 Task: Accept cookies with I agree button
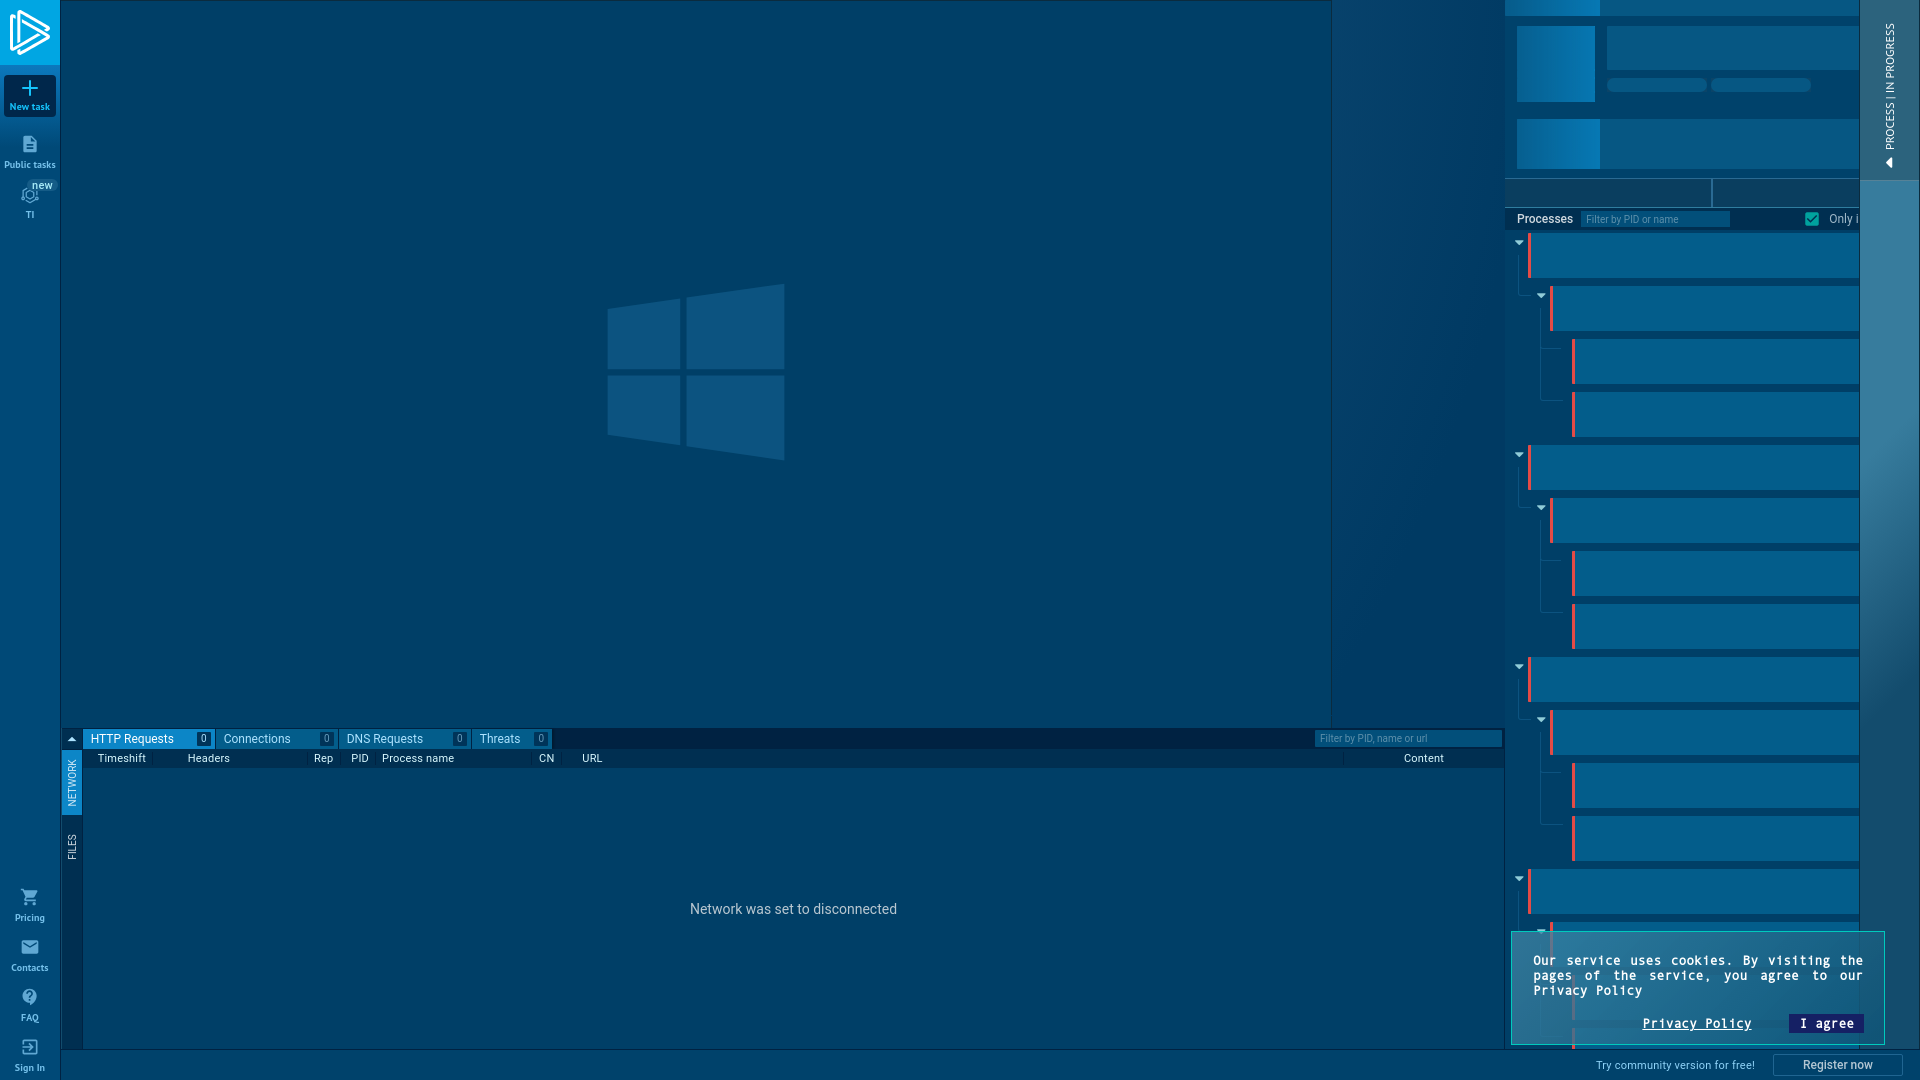click(x=1826, y=1024)
